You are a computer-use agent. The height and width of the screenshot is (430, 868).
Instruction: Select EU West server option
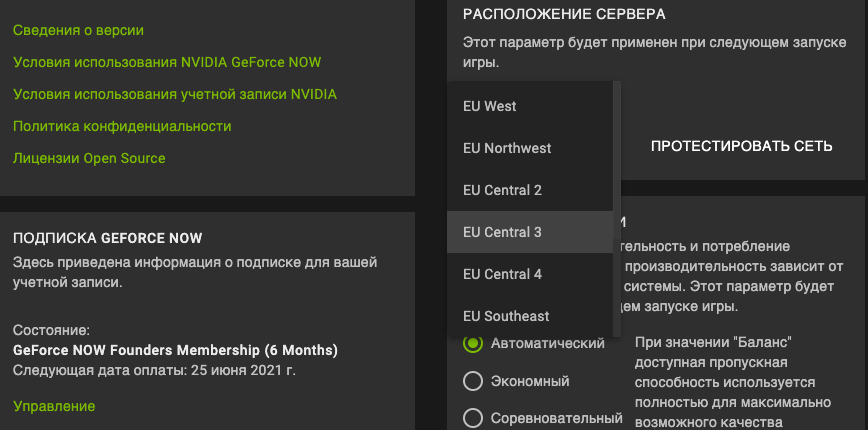tap(530, 106)
